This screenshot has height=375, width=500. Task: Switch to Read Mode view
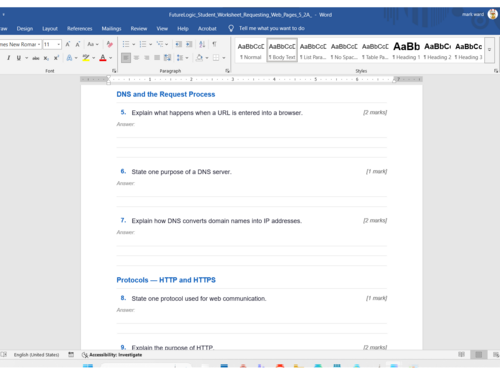click(461, 355)
